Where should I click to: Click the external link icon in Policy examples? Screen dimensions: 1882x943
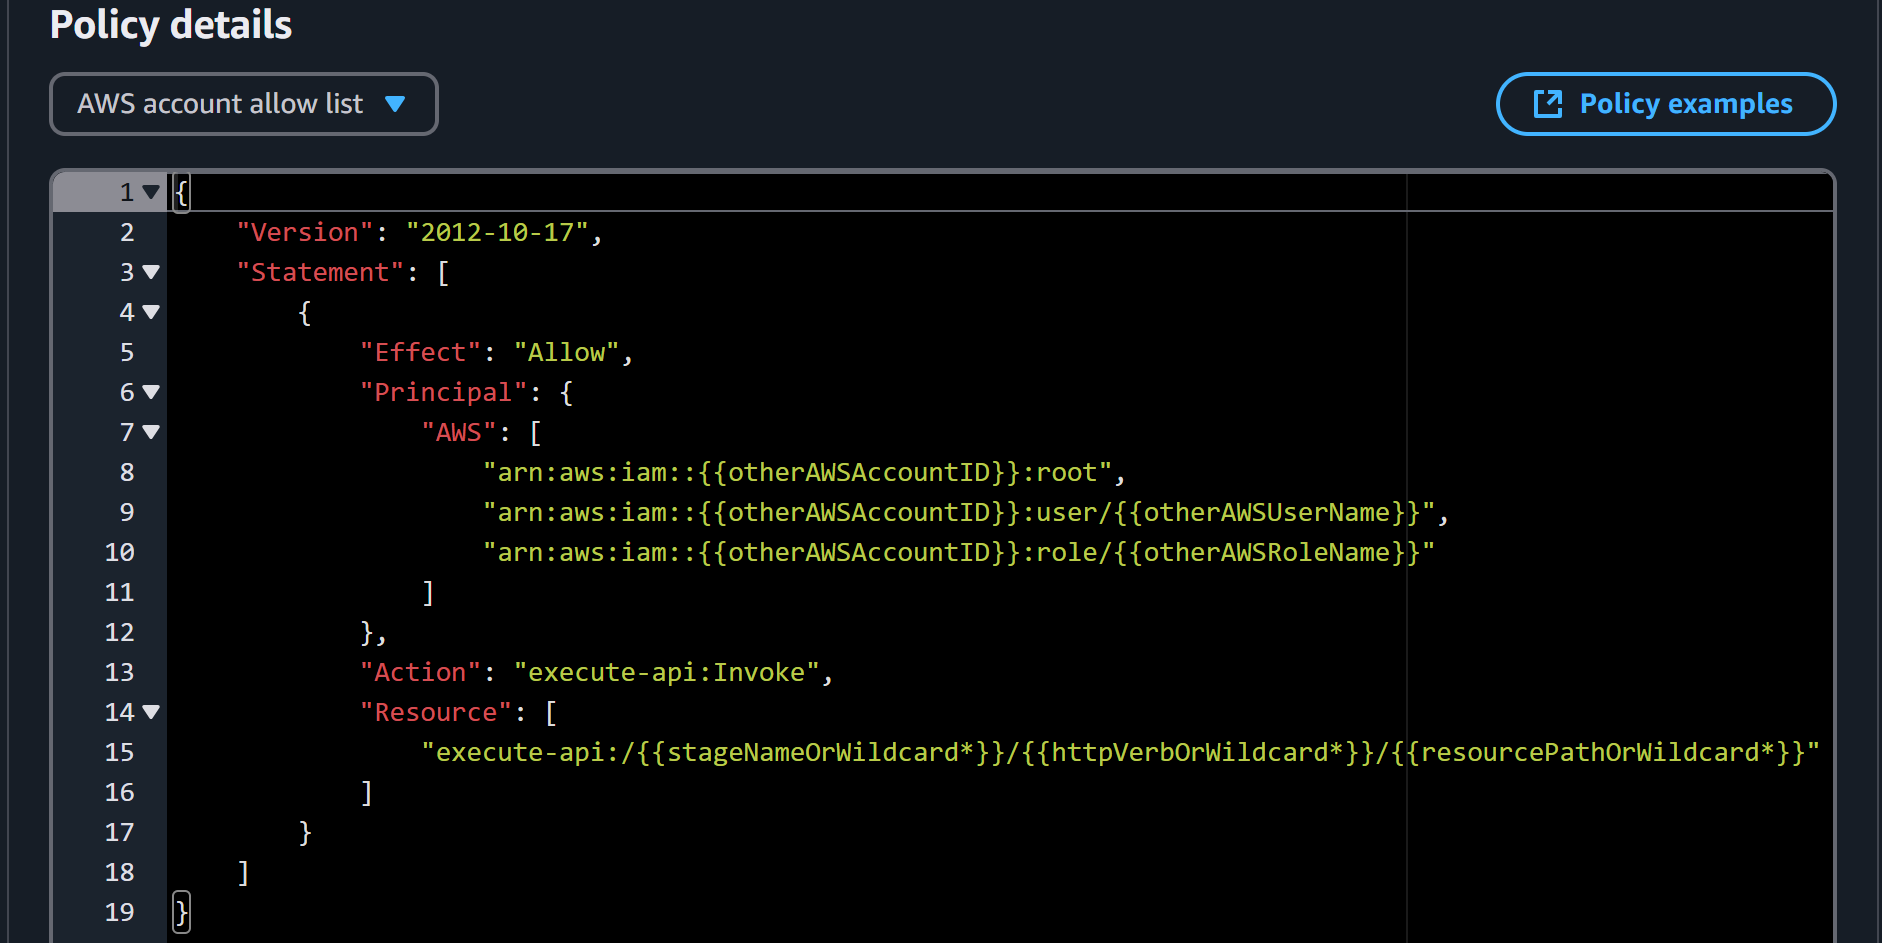coord(1547,104)
